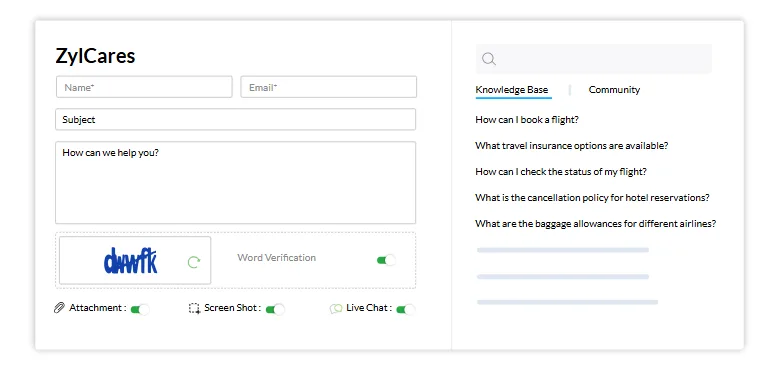Screen dimensions: 774x380
Task: Click the "Attachment :" label text
Action: click(x=98, y=308)
